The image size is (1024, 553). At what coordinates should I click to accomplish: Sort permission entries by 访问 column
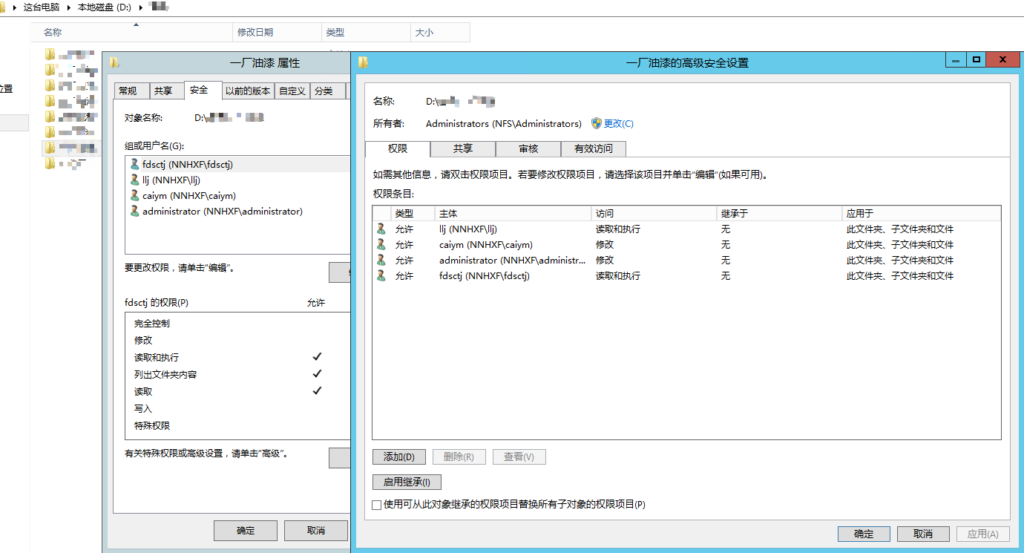pyautogui.click(x=654, y=214)
